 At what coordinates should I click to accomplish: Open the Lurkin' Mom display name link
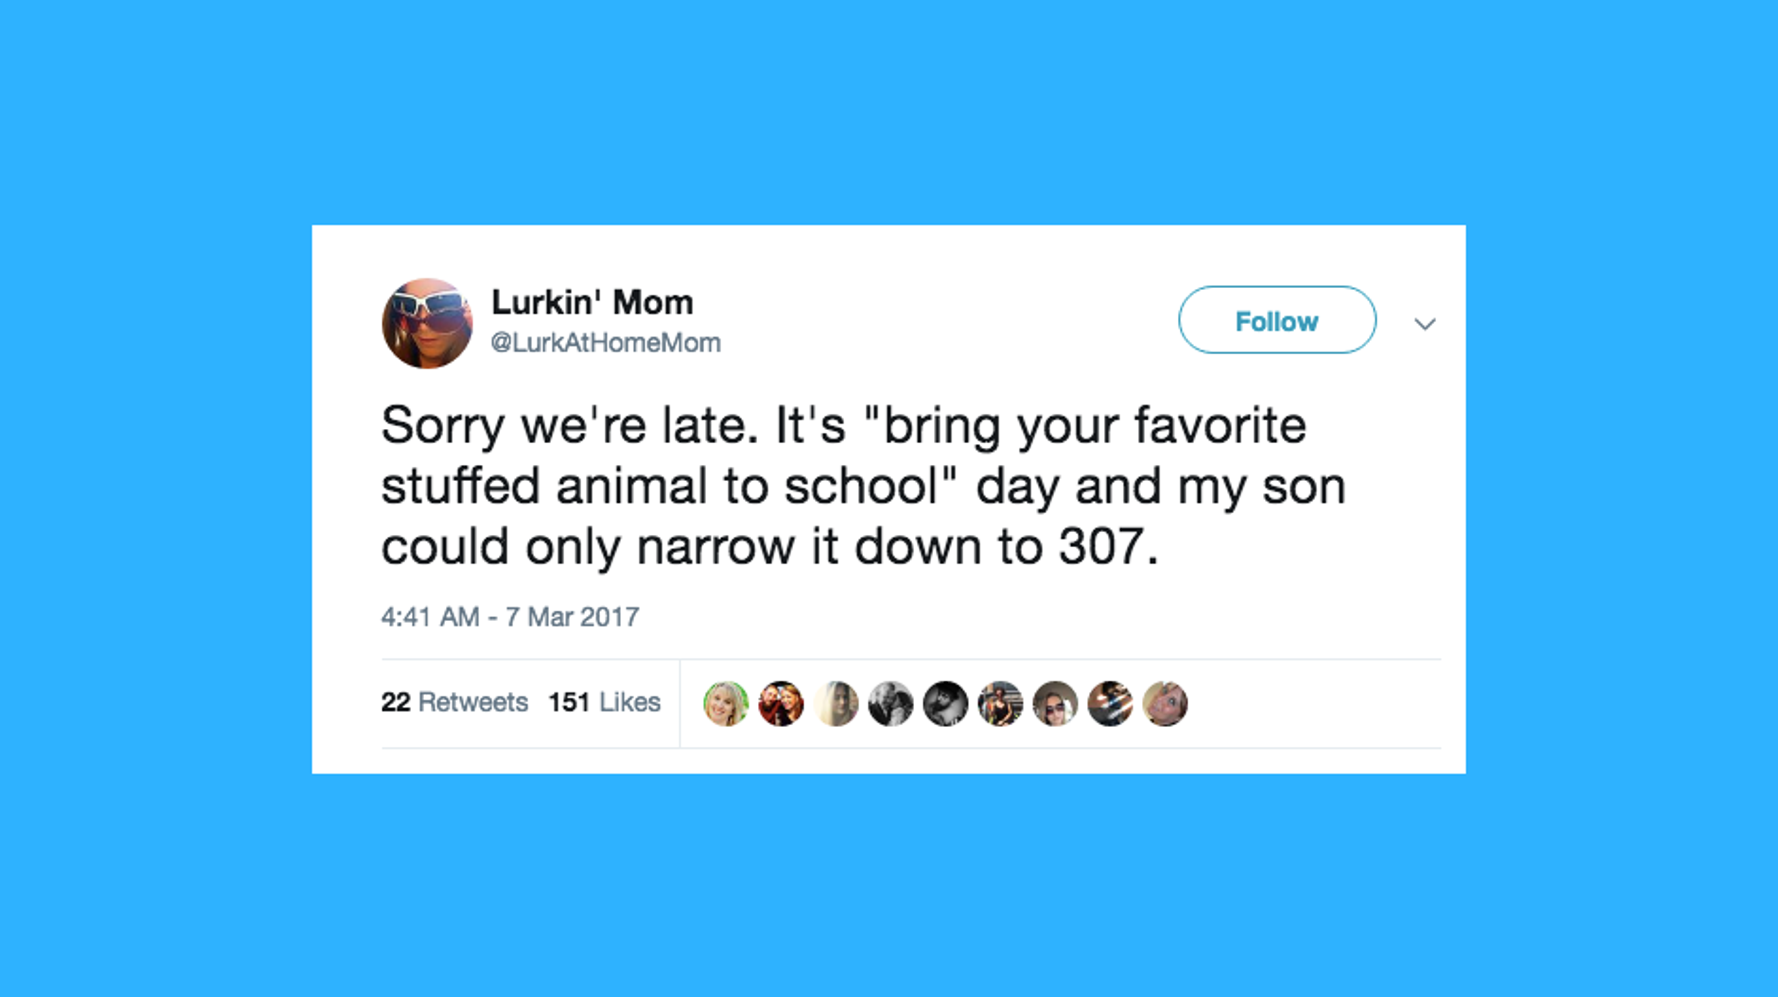pyautogui.click(x=592, y=302)
